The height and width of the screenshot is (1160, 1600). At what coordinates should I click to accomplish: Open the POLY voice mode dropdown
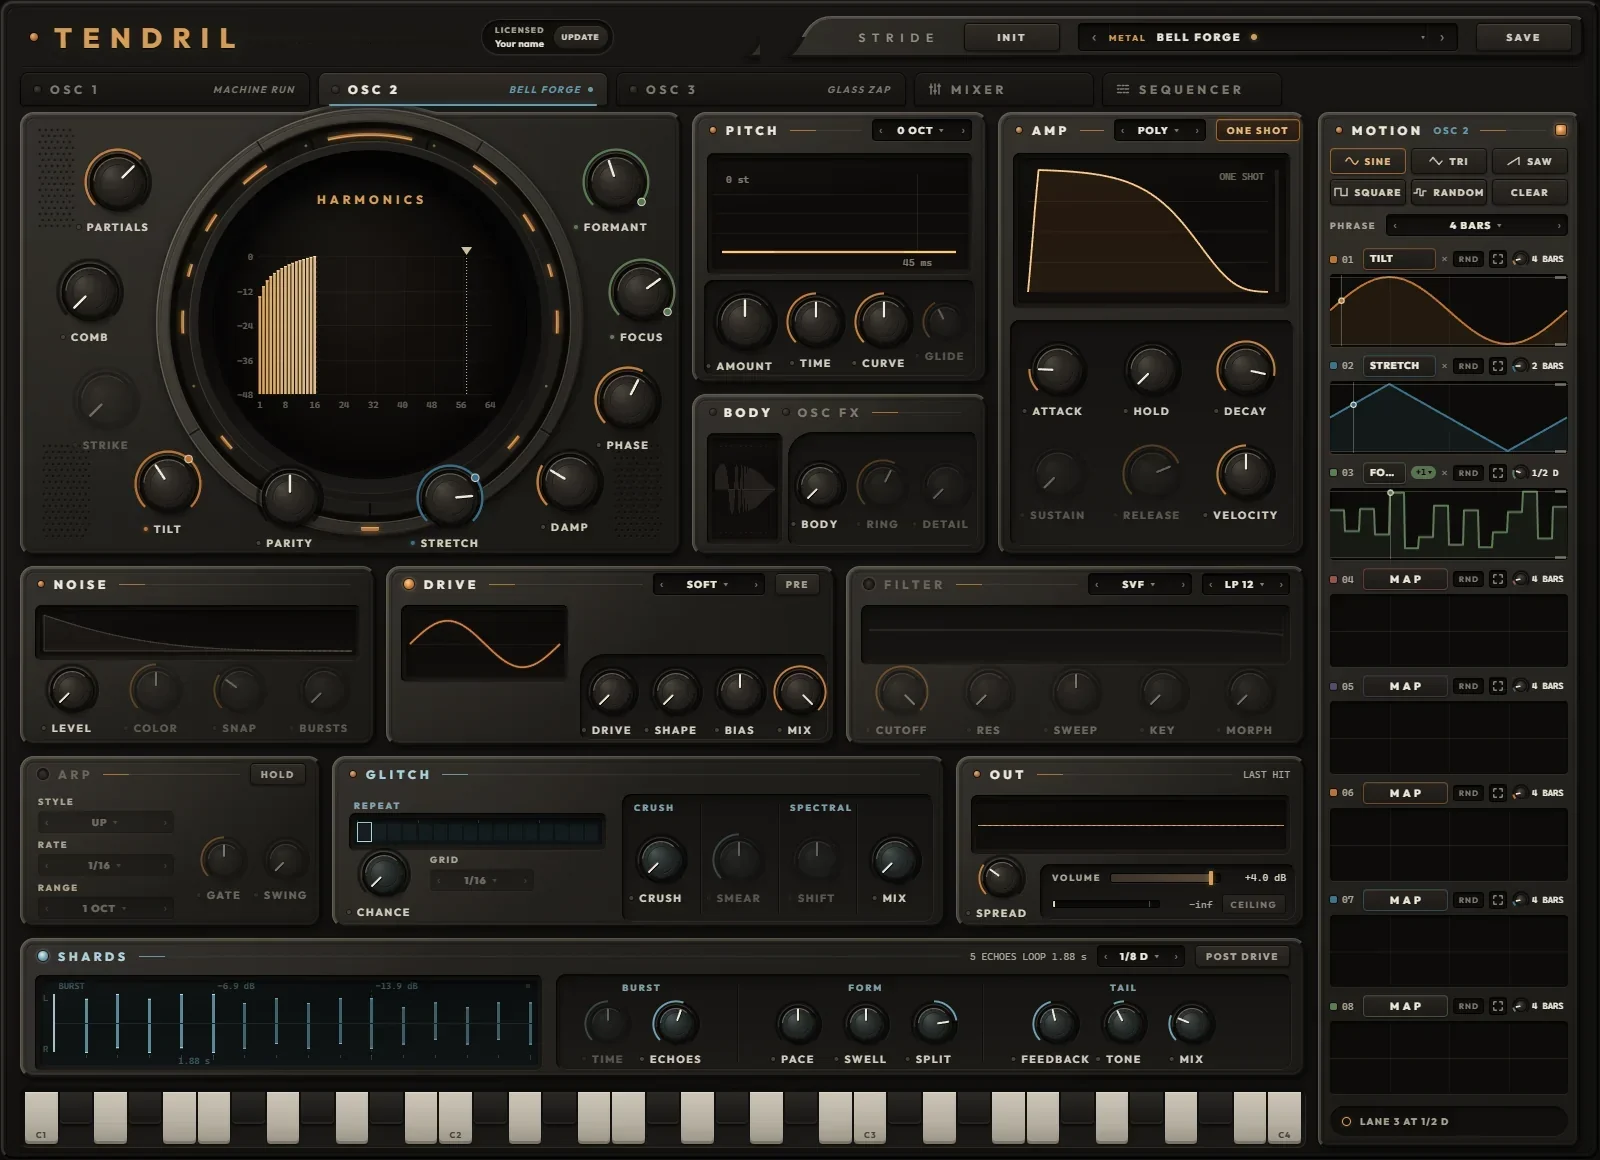point(1158,131)
